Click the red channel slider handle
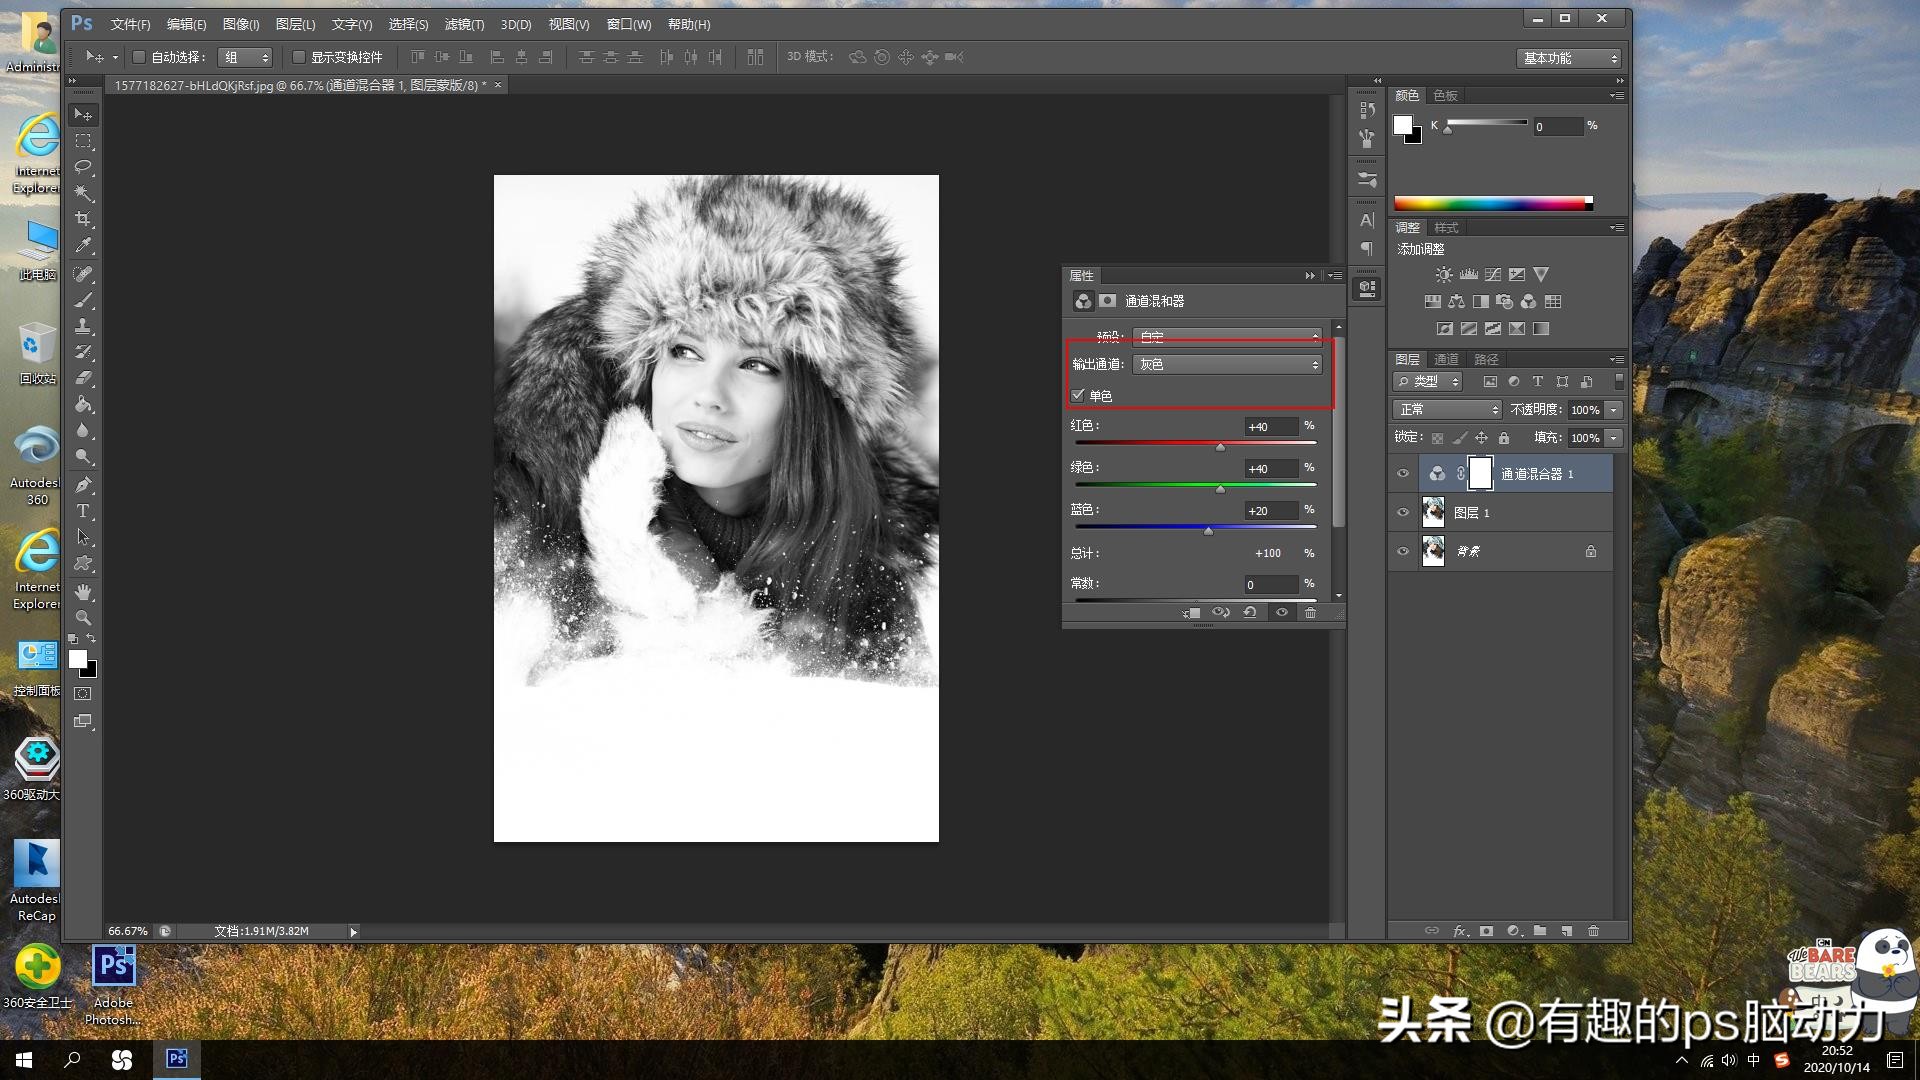This screenshot has width=1920, height=1080. (x=1220, y=447)
